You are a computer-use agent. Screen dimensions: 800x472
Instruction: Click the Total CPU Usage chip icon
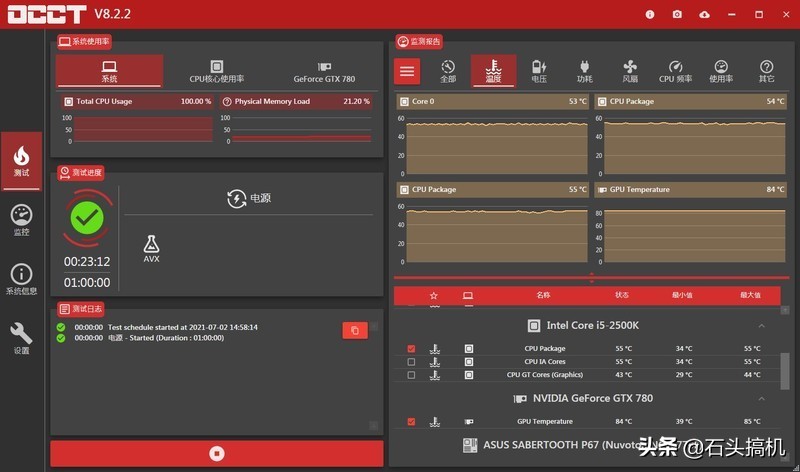click(x=68, y=102)
